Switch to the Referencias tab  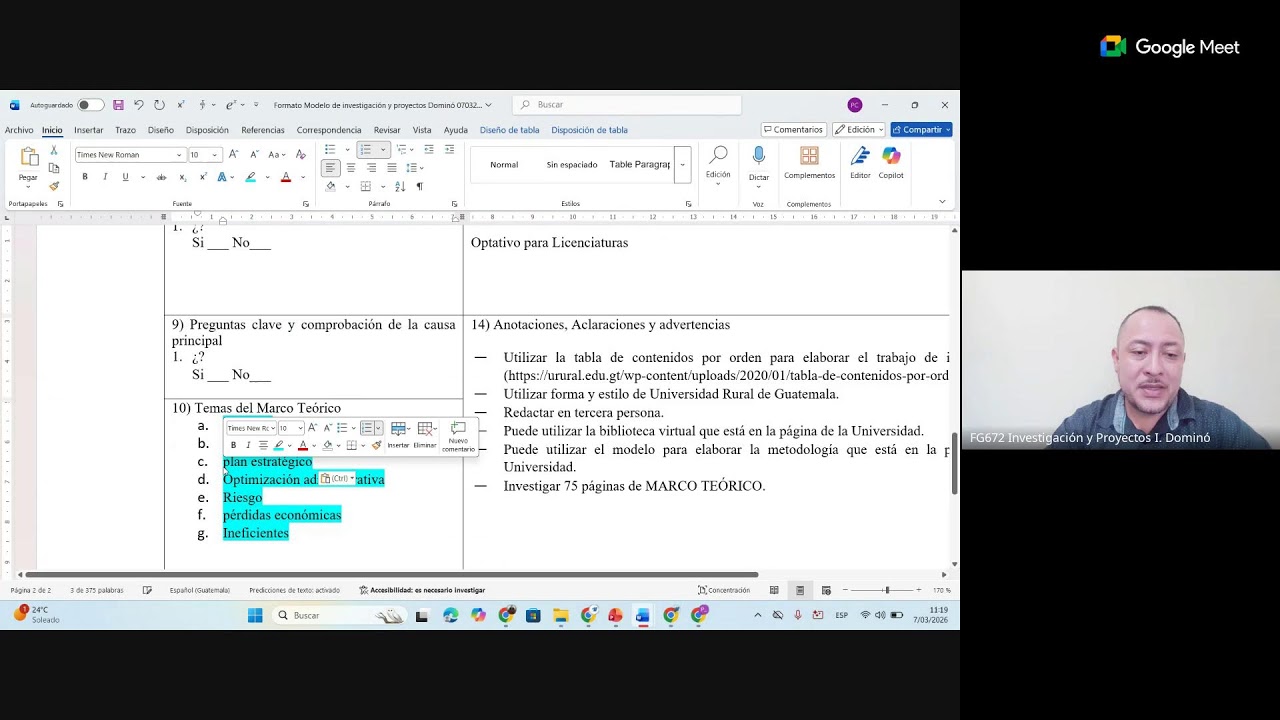tap(263, 130)
